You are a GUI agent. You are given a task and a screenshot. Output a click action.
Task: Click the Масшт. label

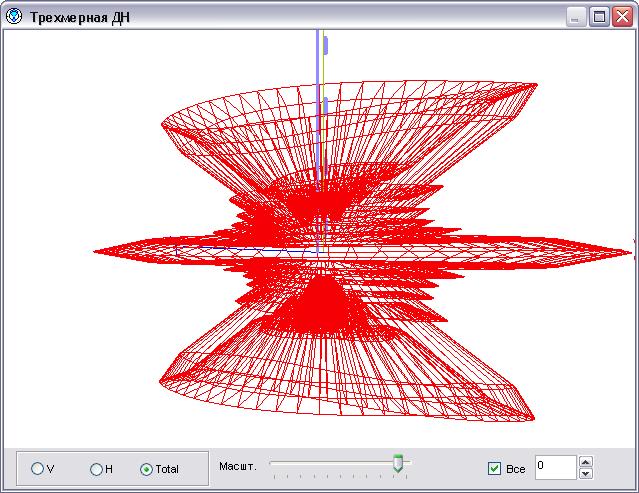tap(238, 467)
